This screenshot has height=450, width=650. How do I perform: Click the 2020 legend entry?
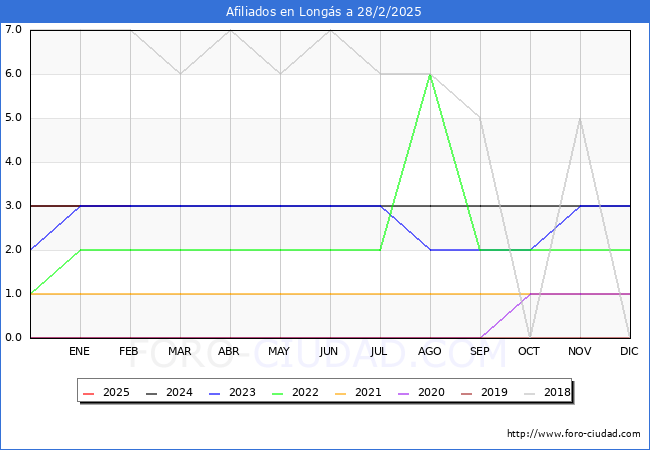tap(421, 392)
